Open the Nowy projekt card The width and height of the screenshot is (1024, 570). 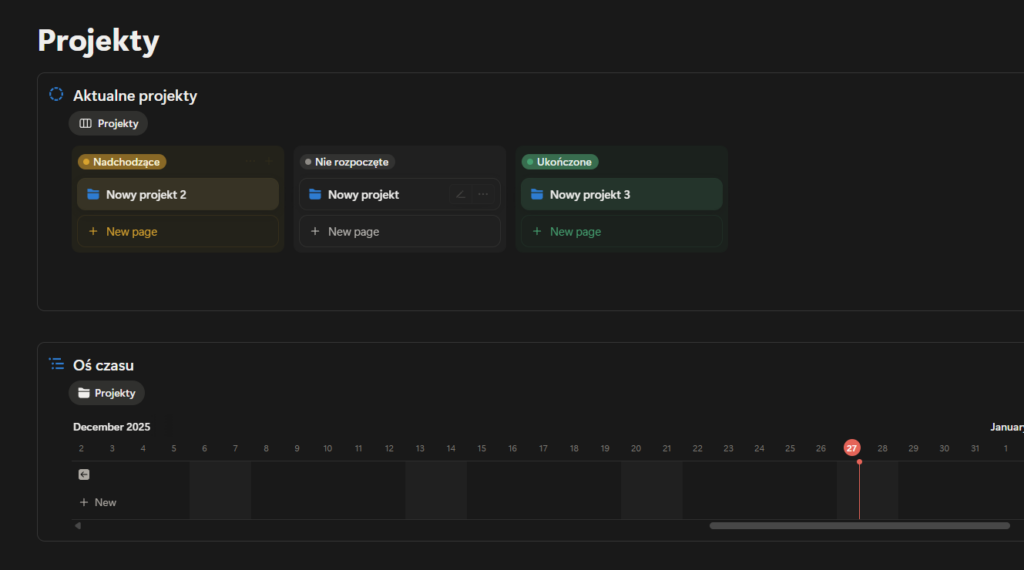coord(400,195)
